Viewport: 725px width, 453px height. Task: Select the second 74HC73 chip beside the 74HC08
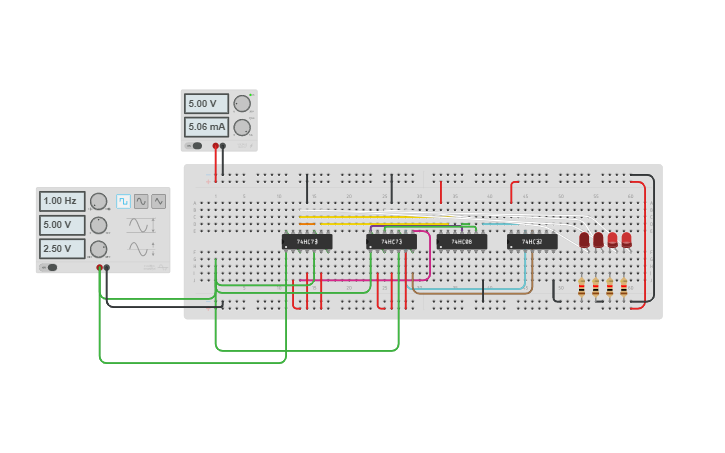coord(391,241)
